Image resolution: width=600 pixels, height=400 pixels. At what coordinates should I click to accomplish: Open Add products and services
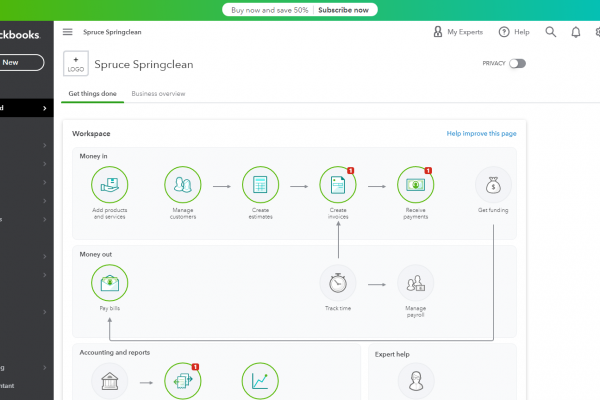(109, 184)
